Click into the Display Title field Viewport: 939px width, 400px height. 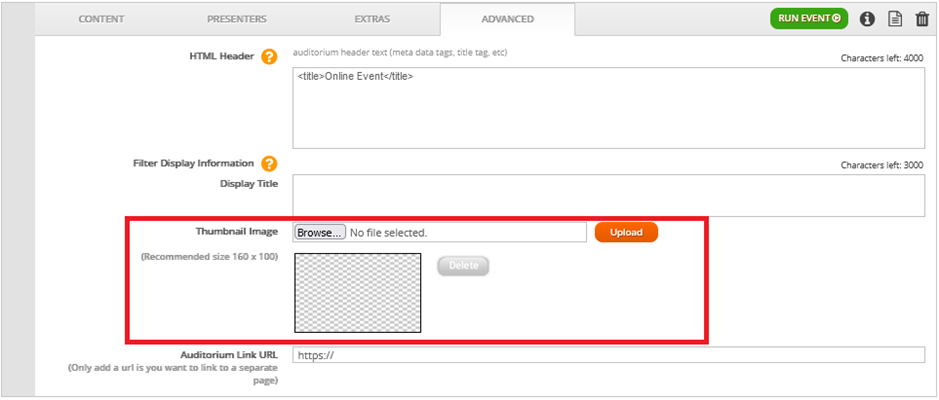[x=608, y=195]
